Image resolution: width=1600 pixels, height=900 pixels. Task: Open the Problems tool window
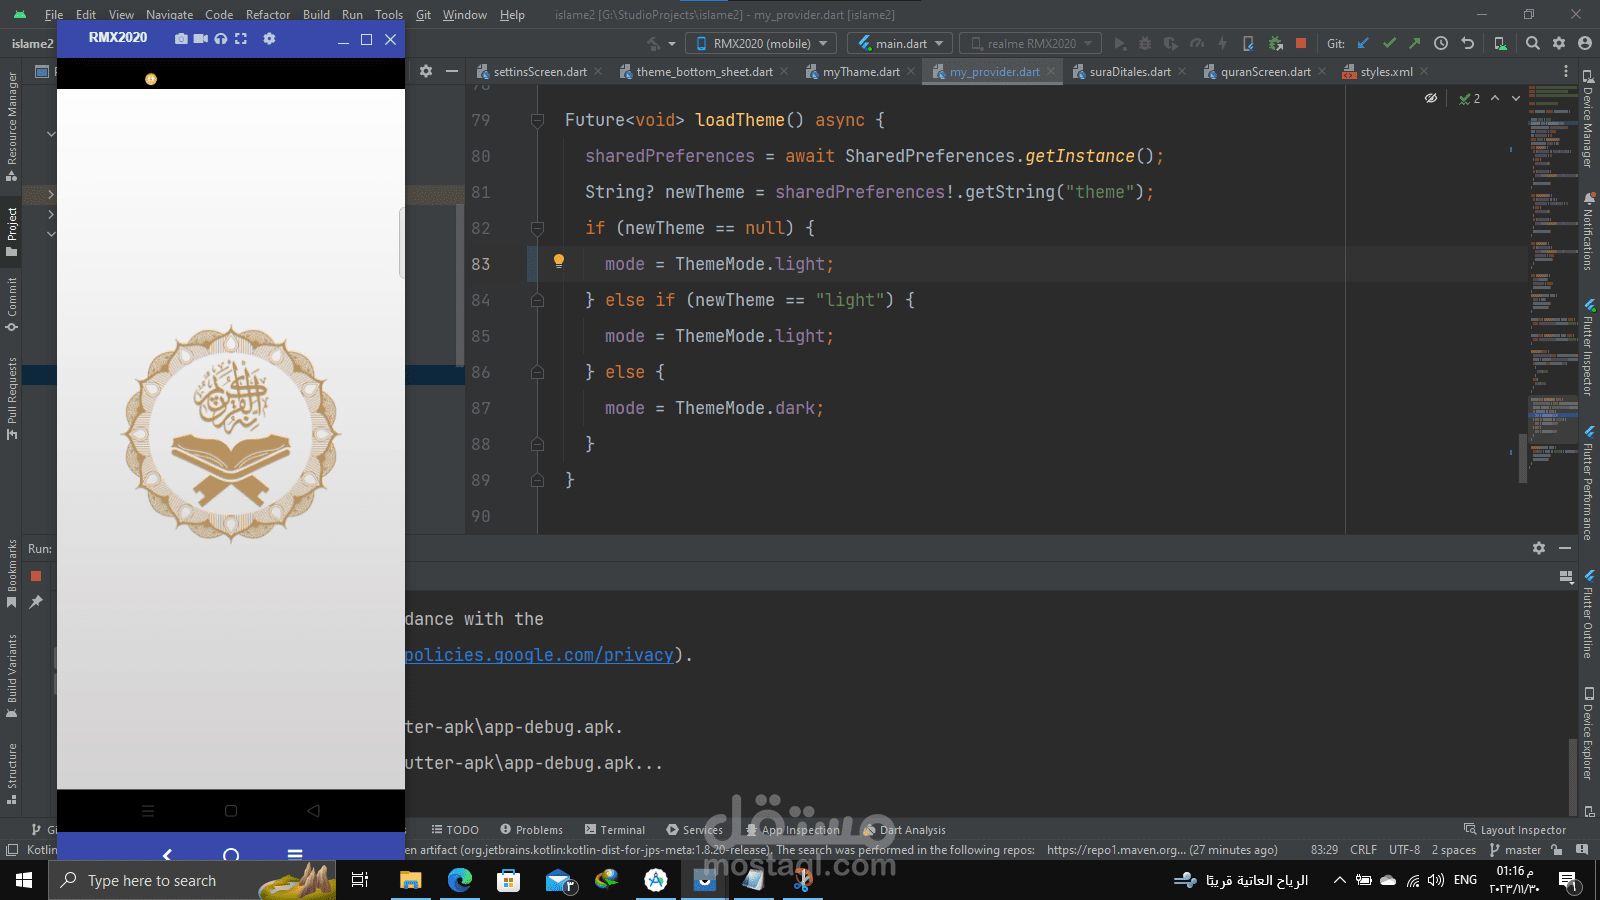coord(531,830)
